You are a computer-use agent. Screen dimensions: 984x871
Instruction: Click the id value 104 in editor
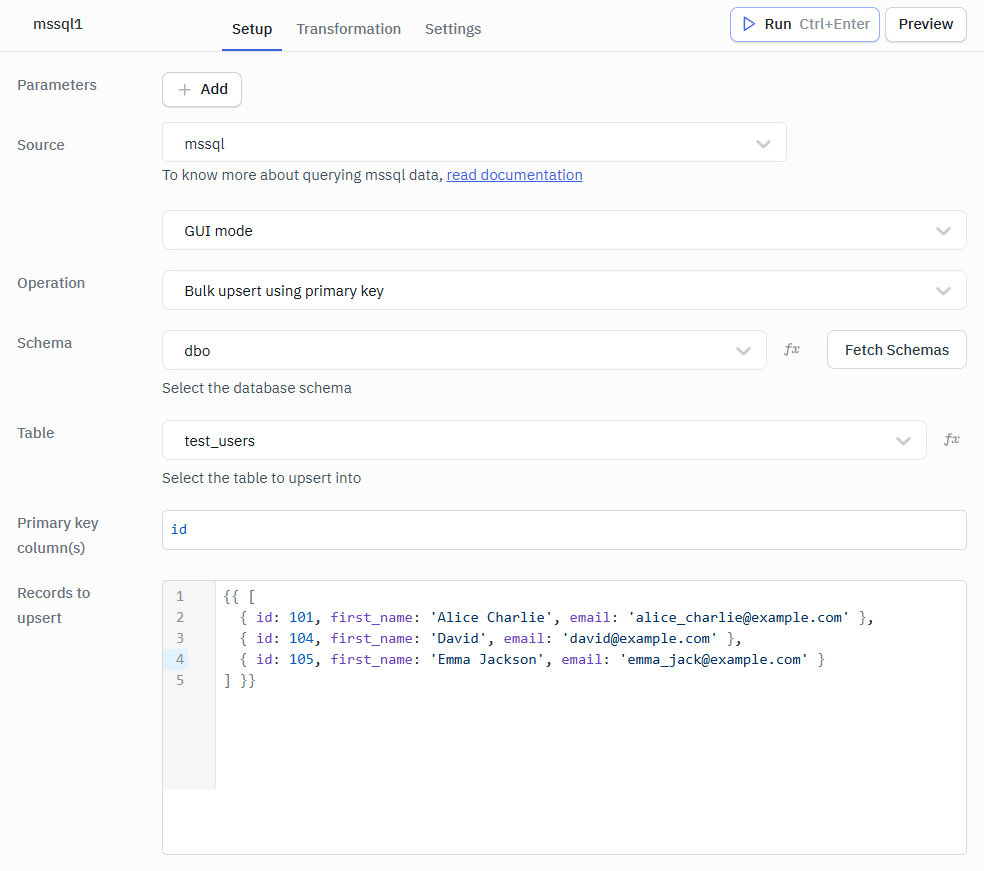tap(301, 638)
